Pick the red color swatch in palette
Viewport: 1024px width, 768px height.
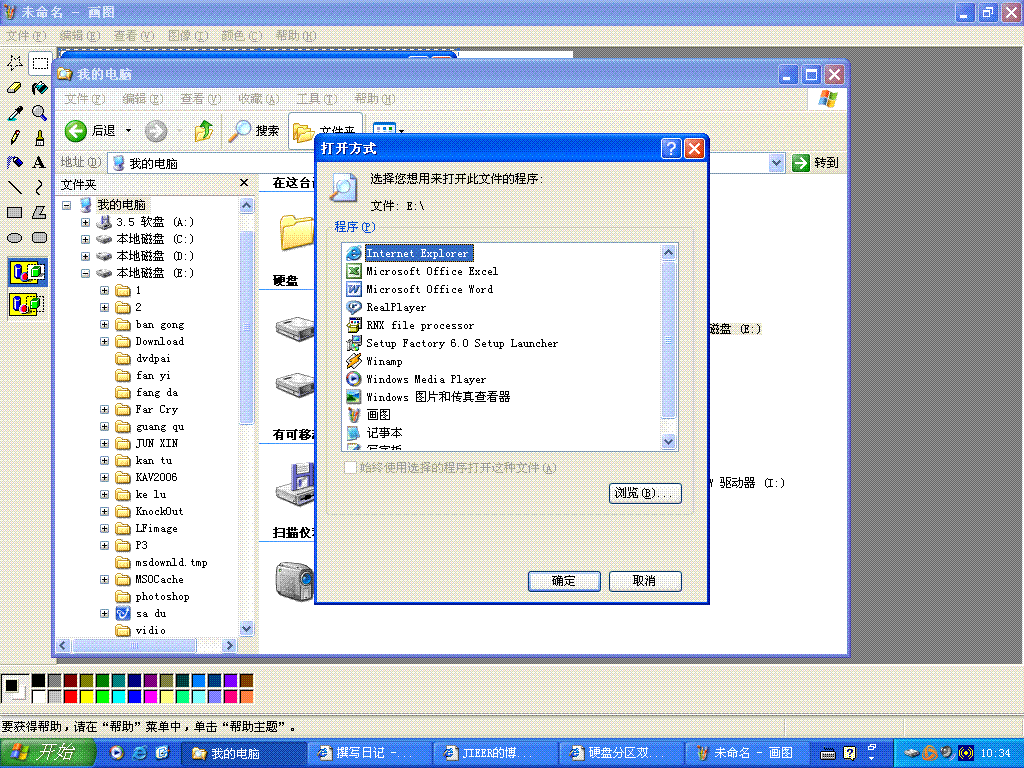71,697
